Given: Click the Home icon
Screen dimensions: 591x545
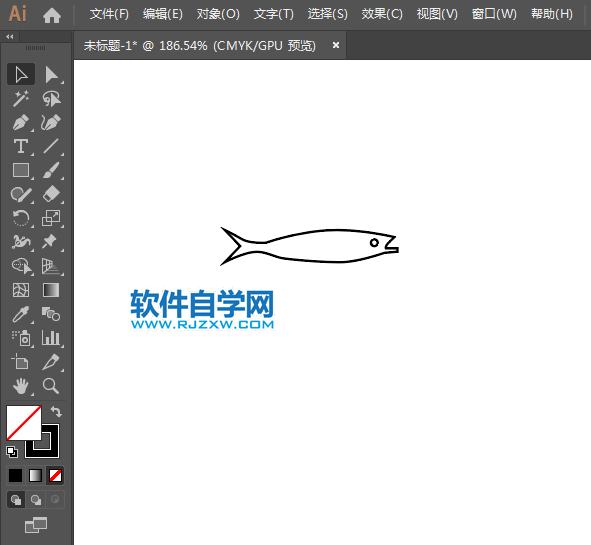Looking at the screenshot, I should (52, 15).
